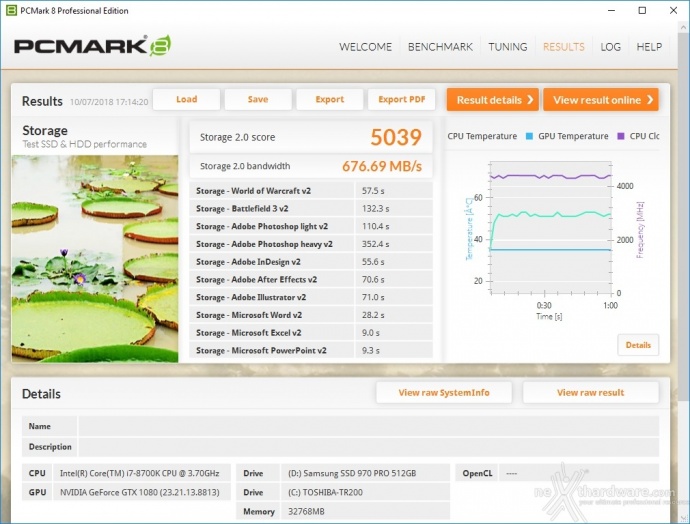Open Result details
Viewport: 690px width, 524px height.
[492, 100]
